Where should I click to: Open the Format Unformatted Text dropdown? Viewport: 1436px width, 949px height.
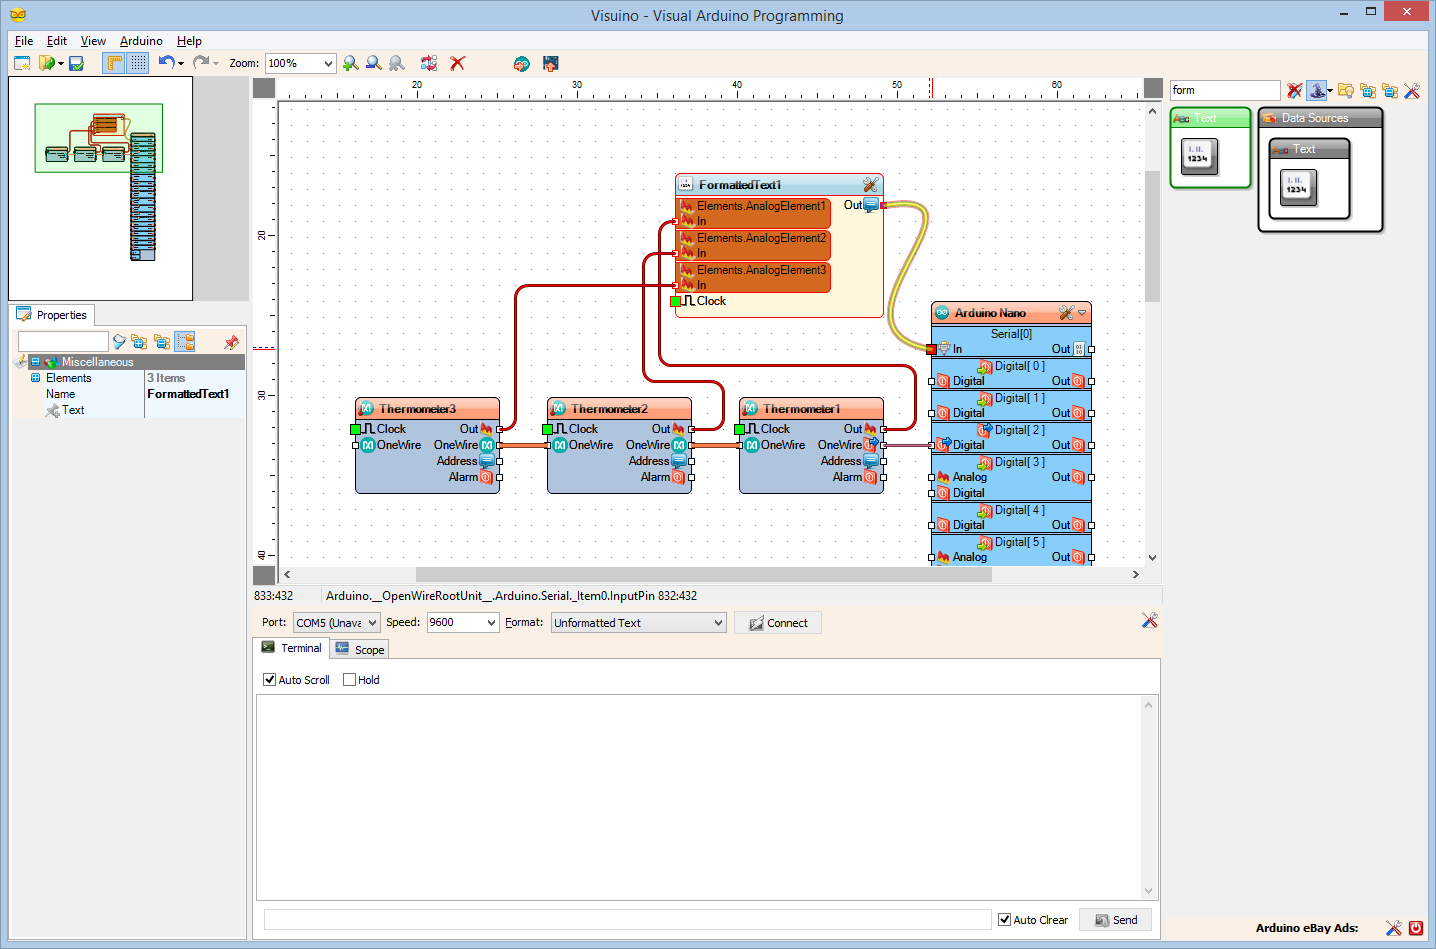[x=718, y=623]
